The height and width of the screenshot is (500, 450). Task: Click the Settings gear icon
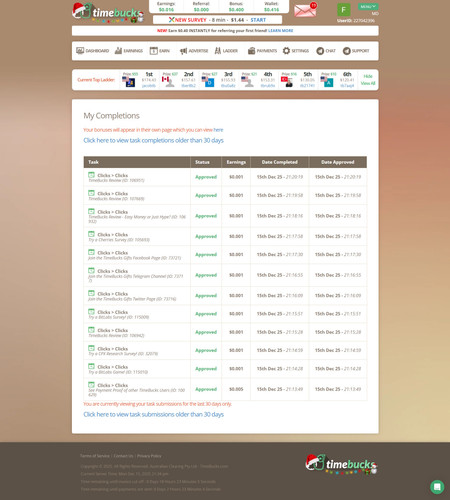coord(286,51)
